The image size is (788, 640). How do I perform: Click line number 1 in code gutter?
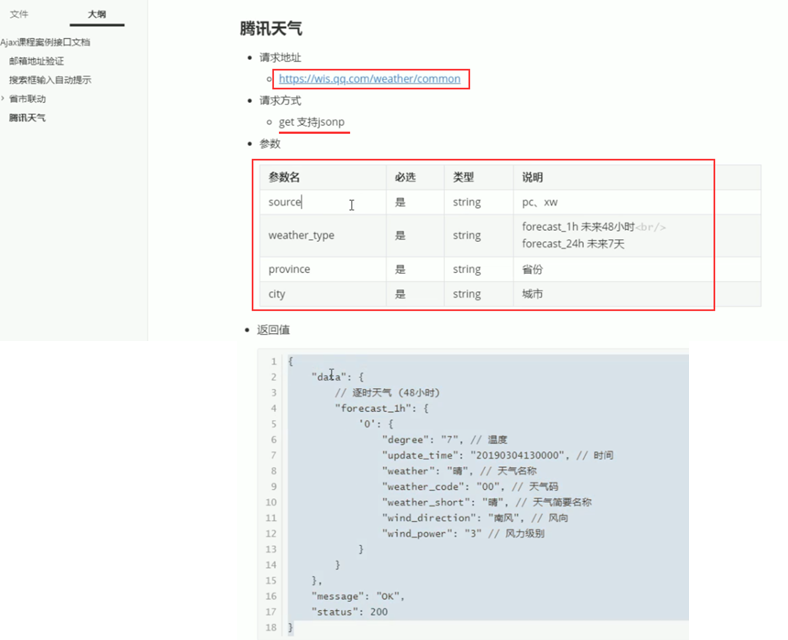click(x=273, y=361)
